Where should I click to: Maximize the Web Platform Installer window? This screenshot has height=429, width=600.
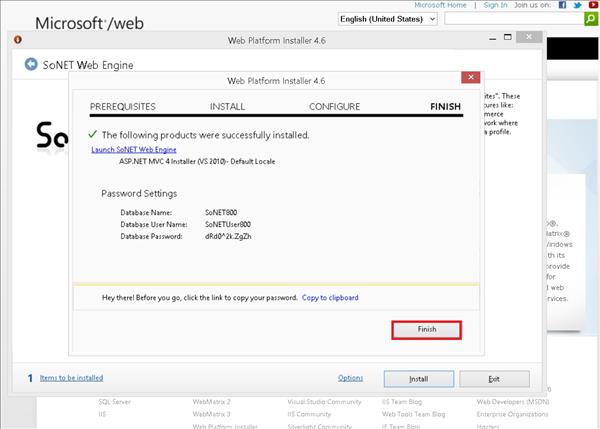pyautogui.click(x=507, y=37)
